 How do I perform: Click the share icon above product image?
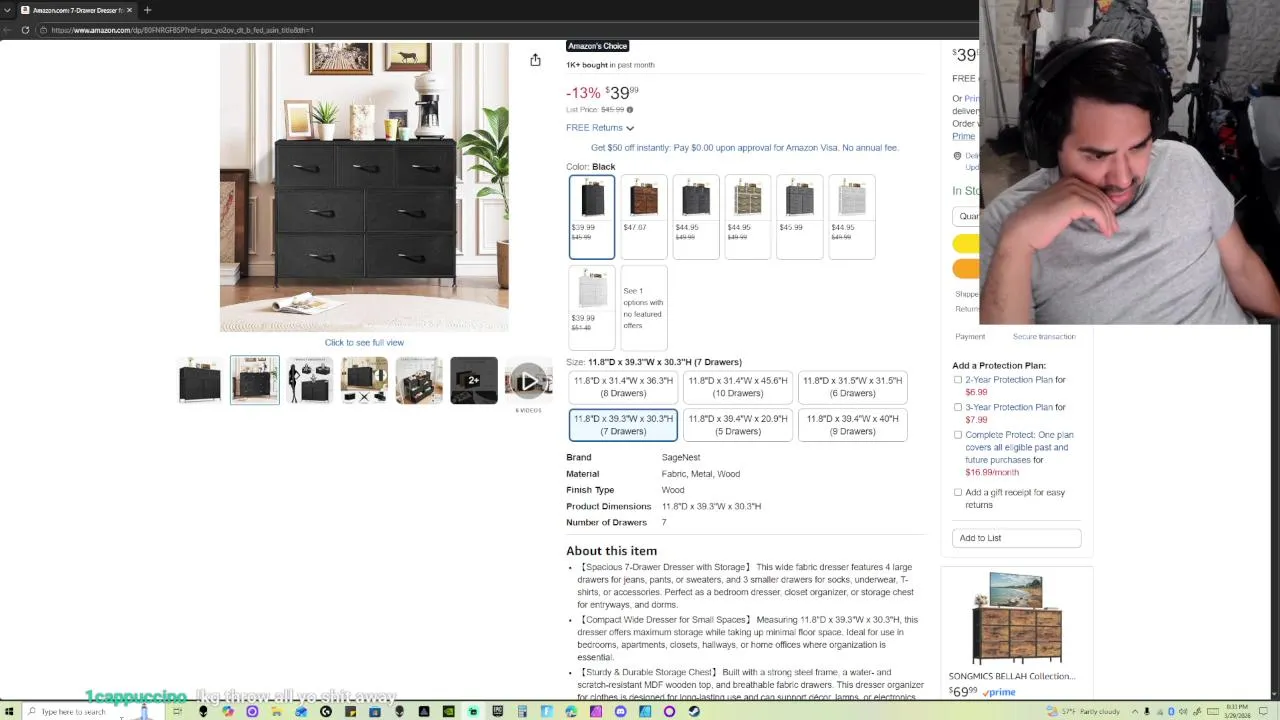point(535,60)
